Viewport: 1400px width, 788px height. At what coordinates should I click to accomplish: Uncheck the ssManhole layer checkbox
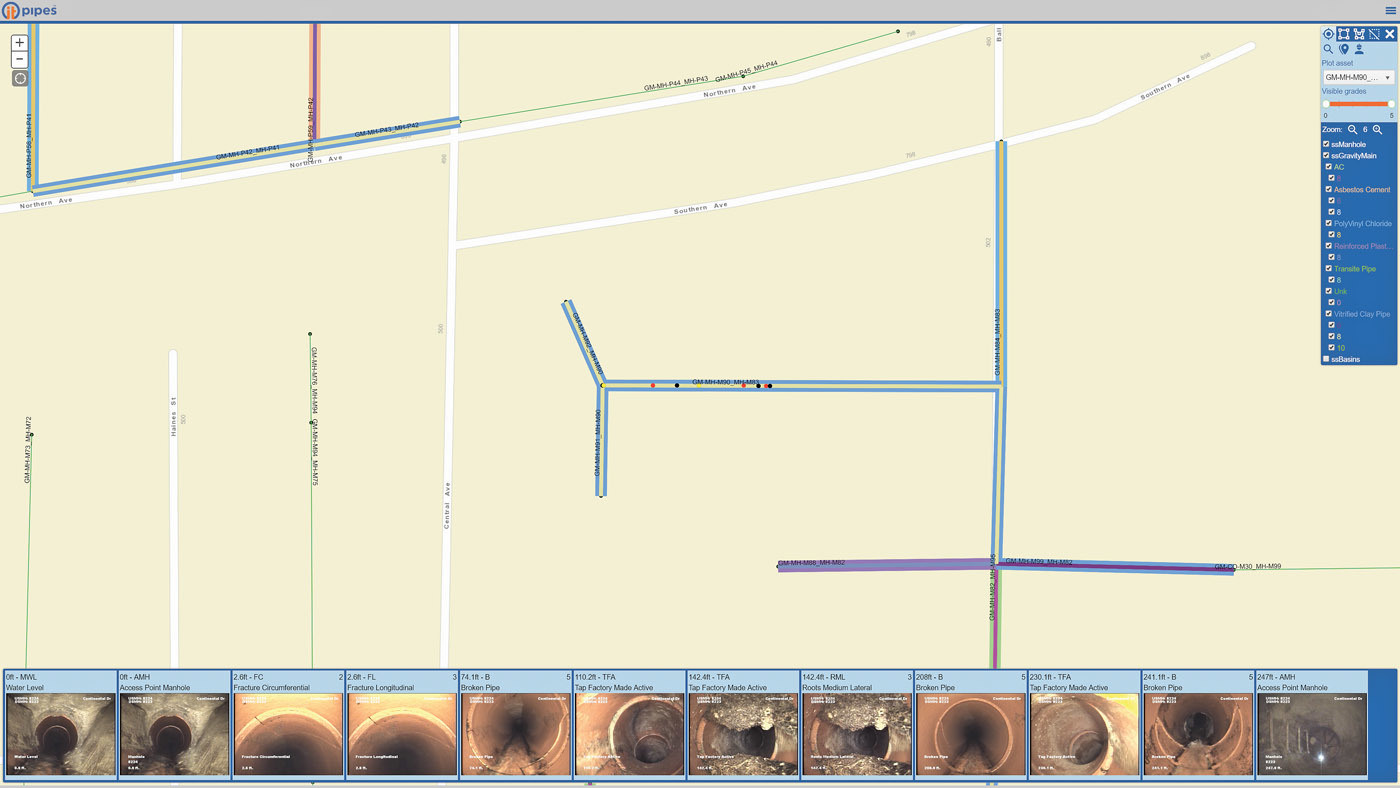click(1327, 144)
